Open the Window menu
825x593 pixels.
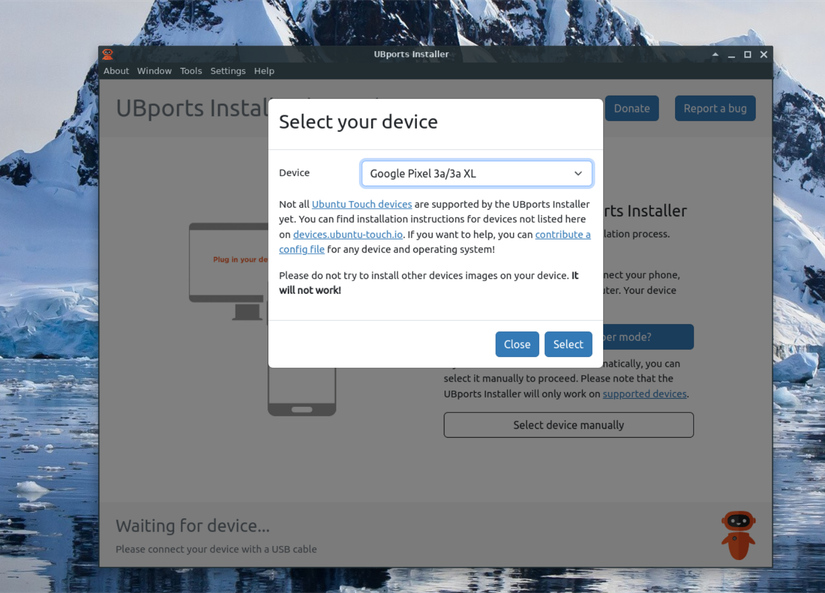(153, 71)
